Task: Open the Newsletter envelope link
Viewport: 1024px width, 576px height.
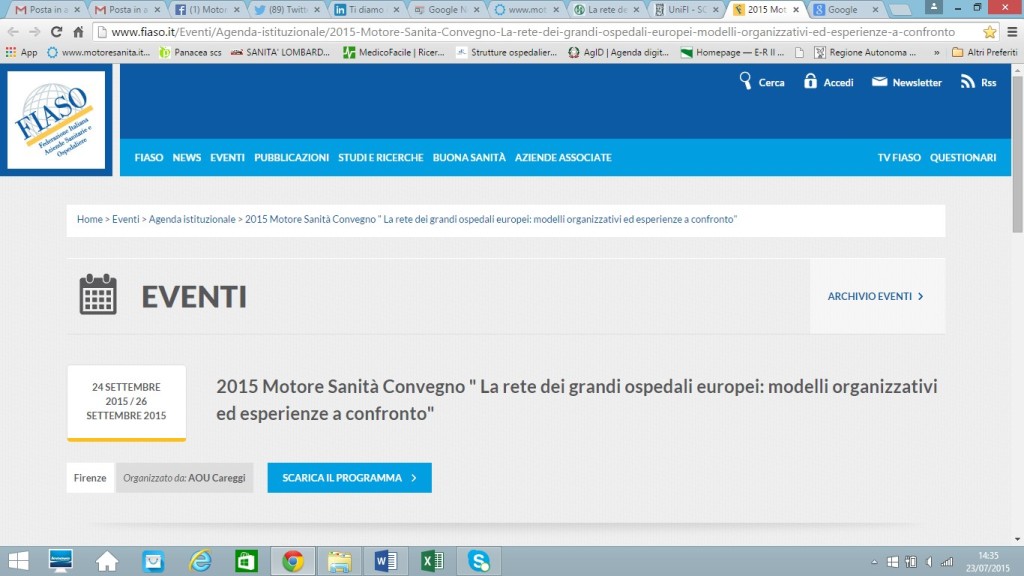Action: coord(906,82)
